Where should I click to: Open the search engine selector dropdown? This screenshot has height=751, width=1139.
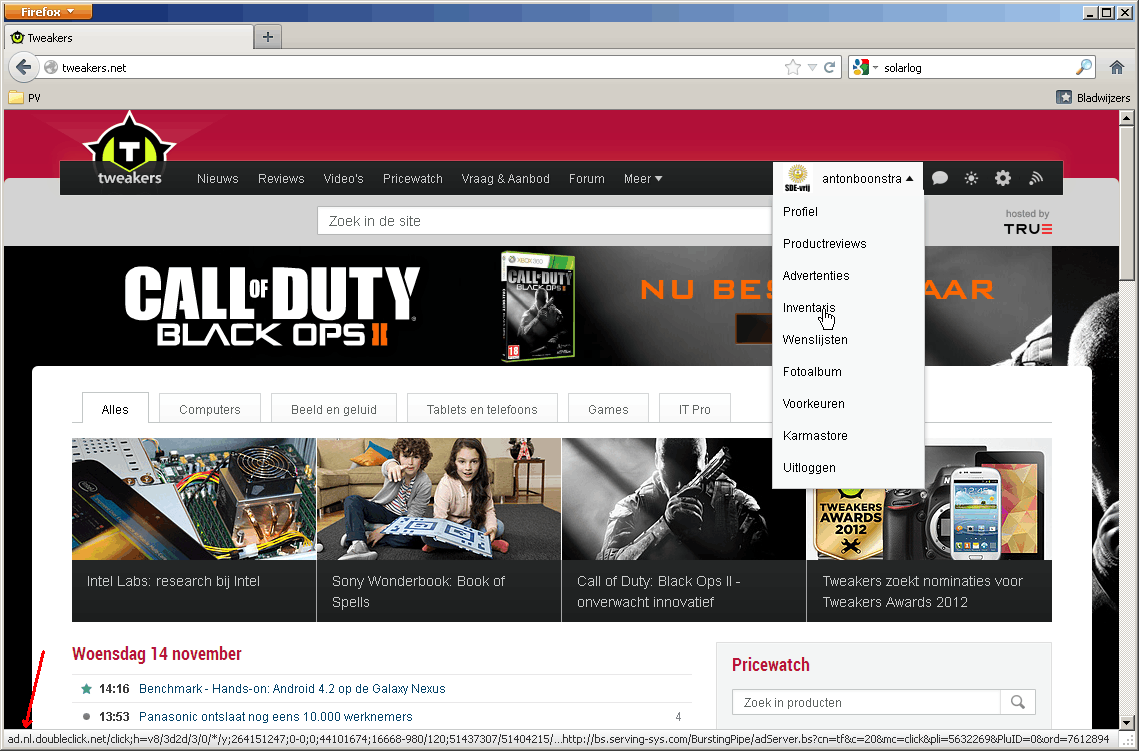(865, 68)
